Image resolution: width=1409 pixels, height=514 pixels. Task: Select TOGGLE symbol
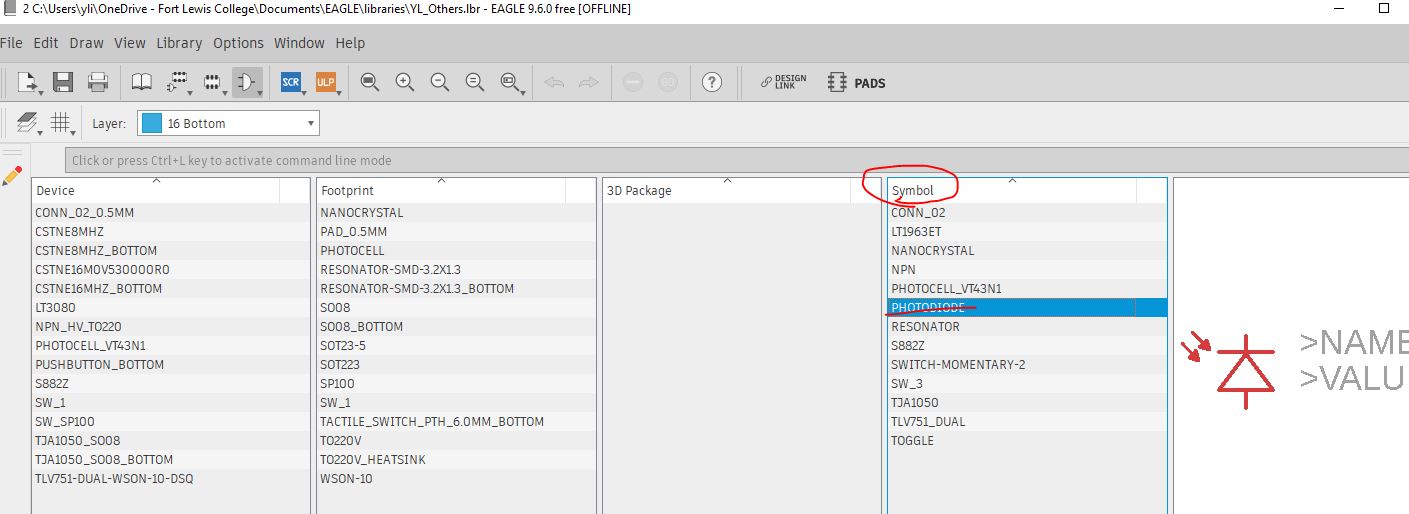click(x=1027, y=441)
